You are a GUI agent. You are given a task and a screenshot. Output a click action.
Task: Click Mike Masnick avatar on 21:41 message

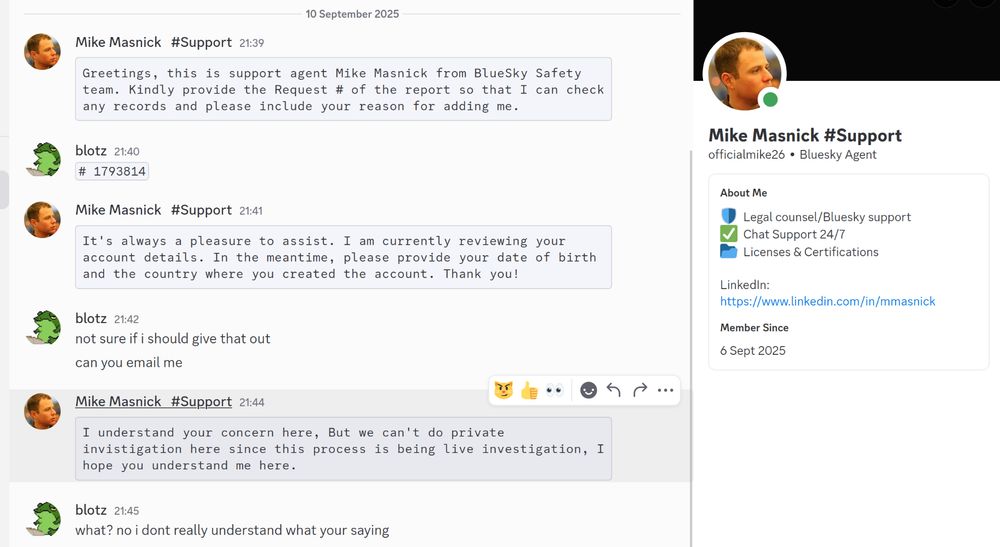[42, 220]
